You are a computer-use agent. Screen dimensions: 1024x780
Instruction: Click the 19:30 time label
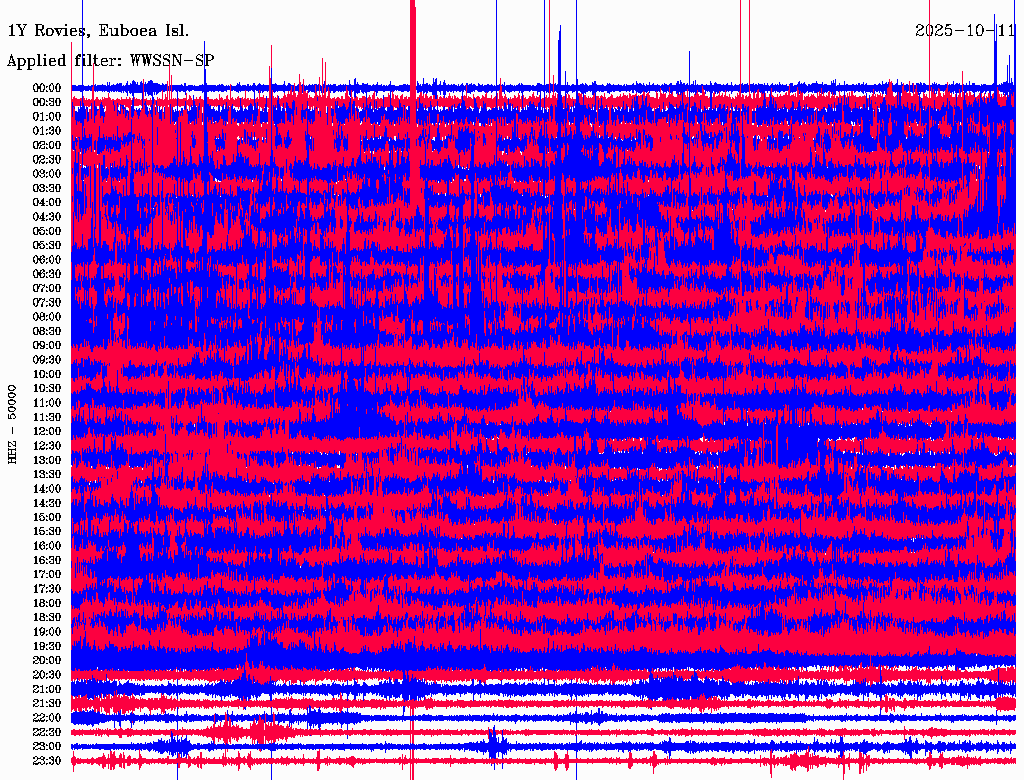coord(47,647)
